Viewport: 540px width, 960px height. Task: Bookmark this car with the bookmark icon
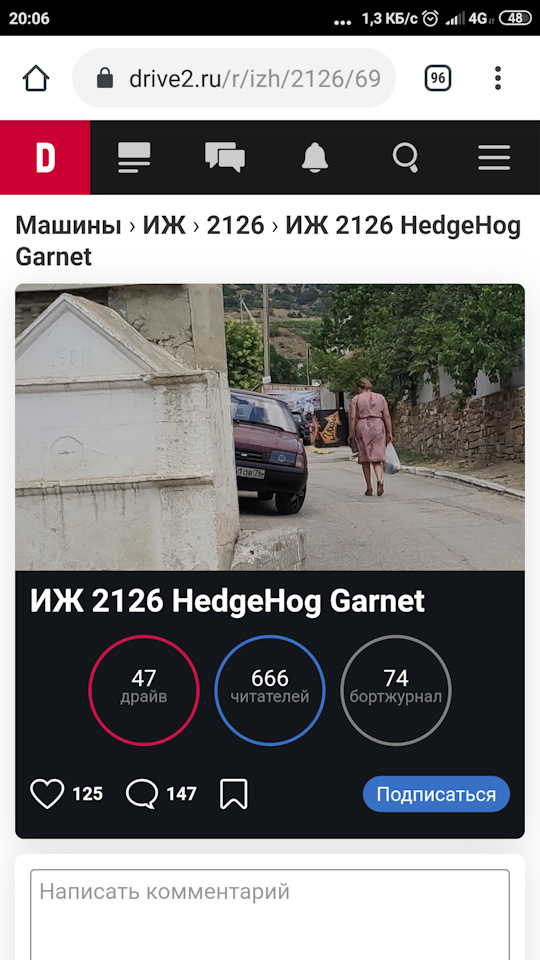233,794
